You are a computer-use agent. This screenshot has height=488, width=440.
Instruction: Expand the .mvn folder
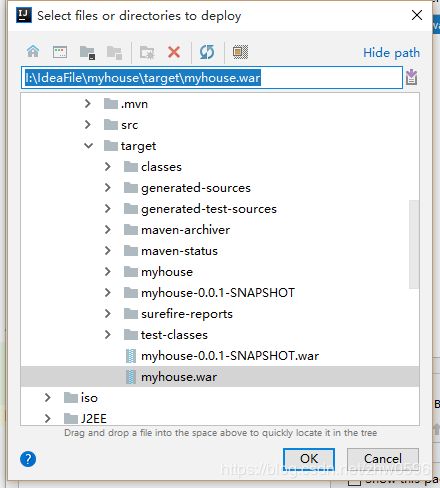88,104
